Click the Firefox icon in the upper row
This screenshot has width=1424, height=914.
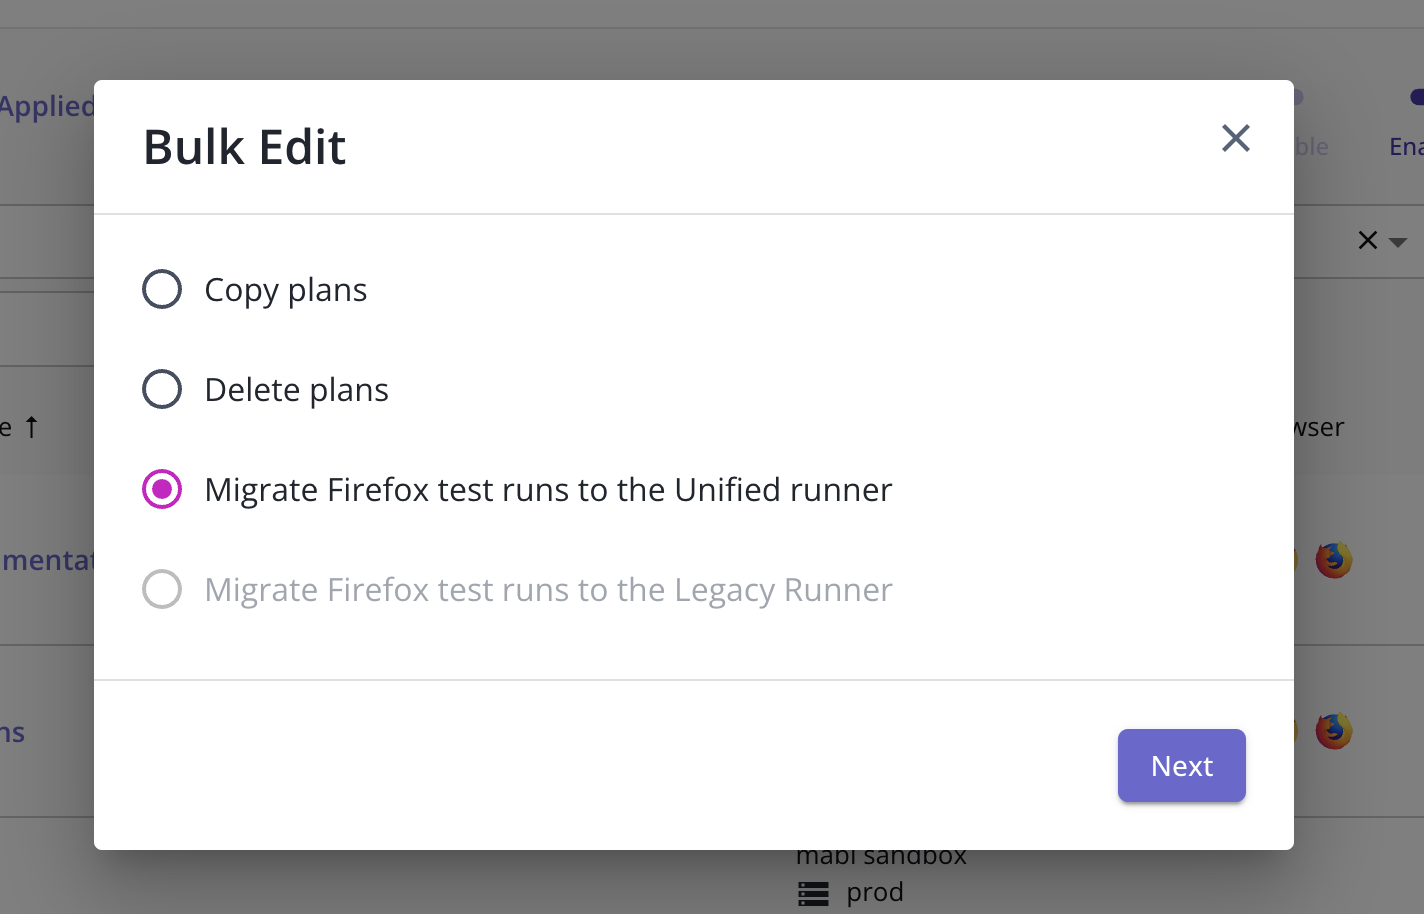coord(1334,560)
